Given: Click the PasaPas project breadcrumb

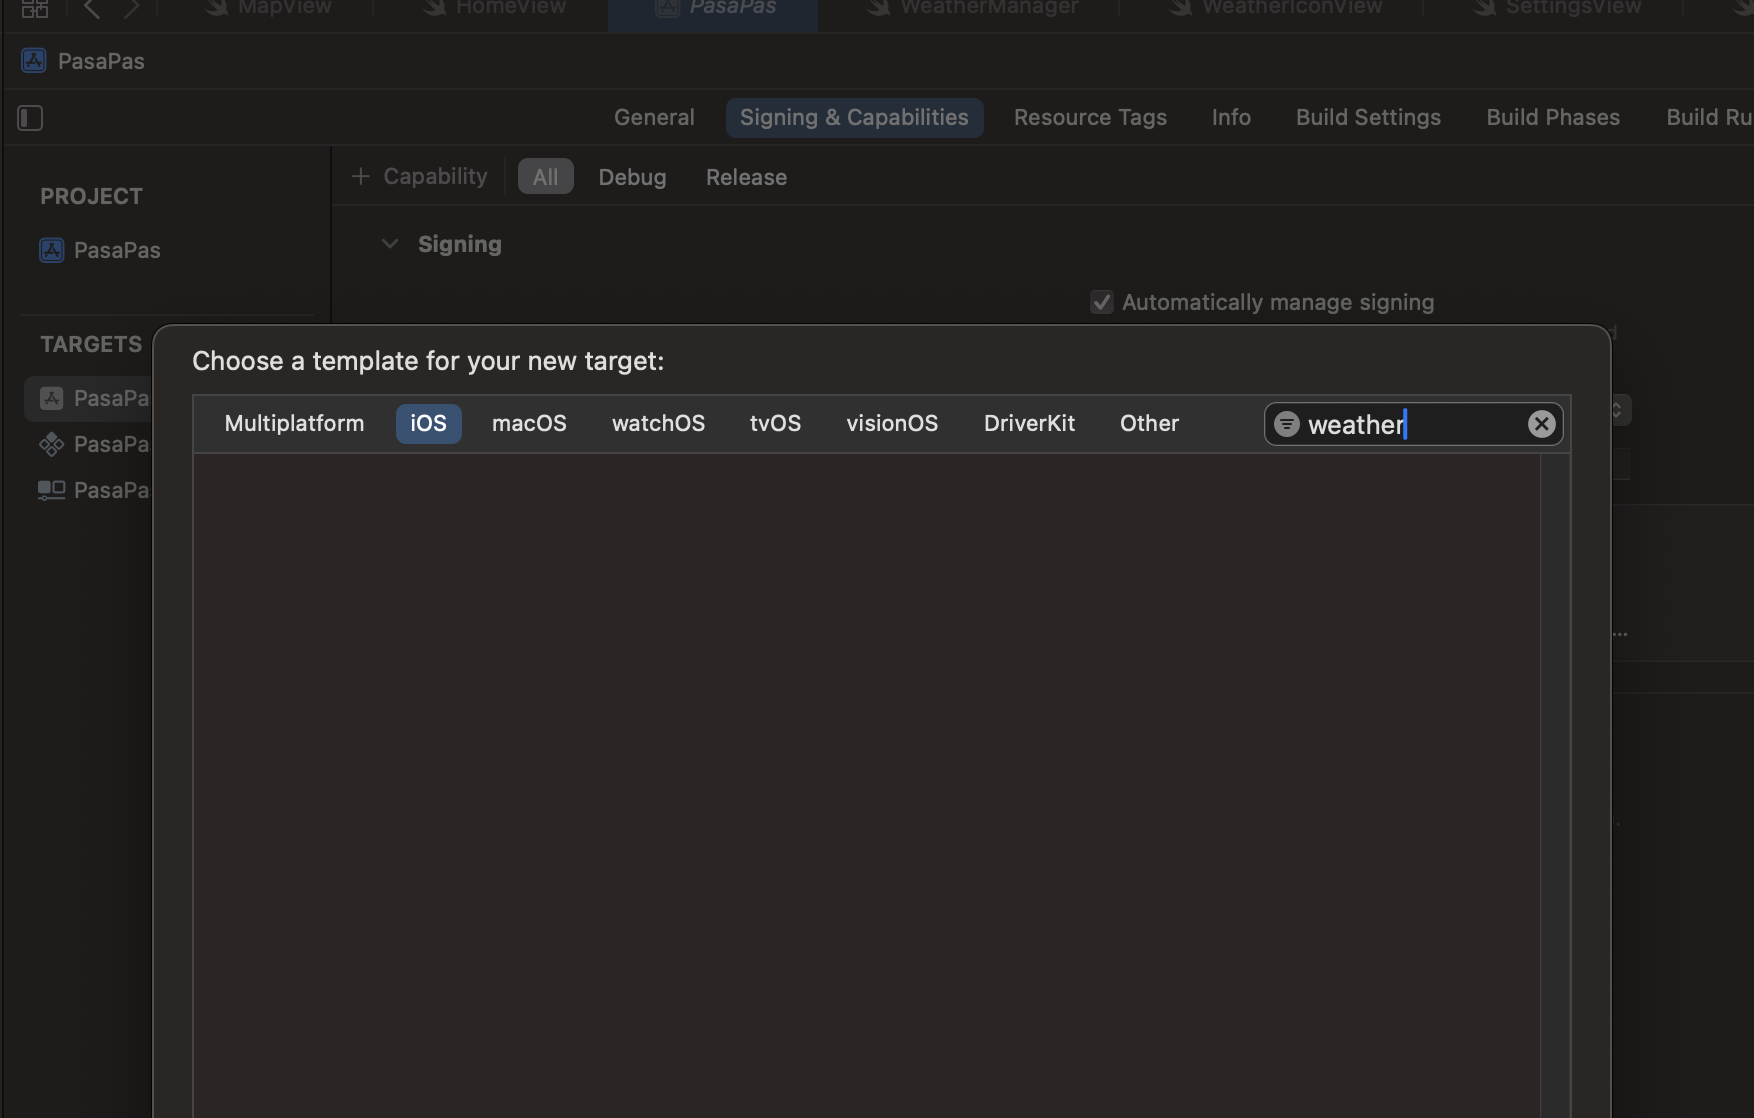Looking at the screenshot, I should pos(101,61).
